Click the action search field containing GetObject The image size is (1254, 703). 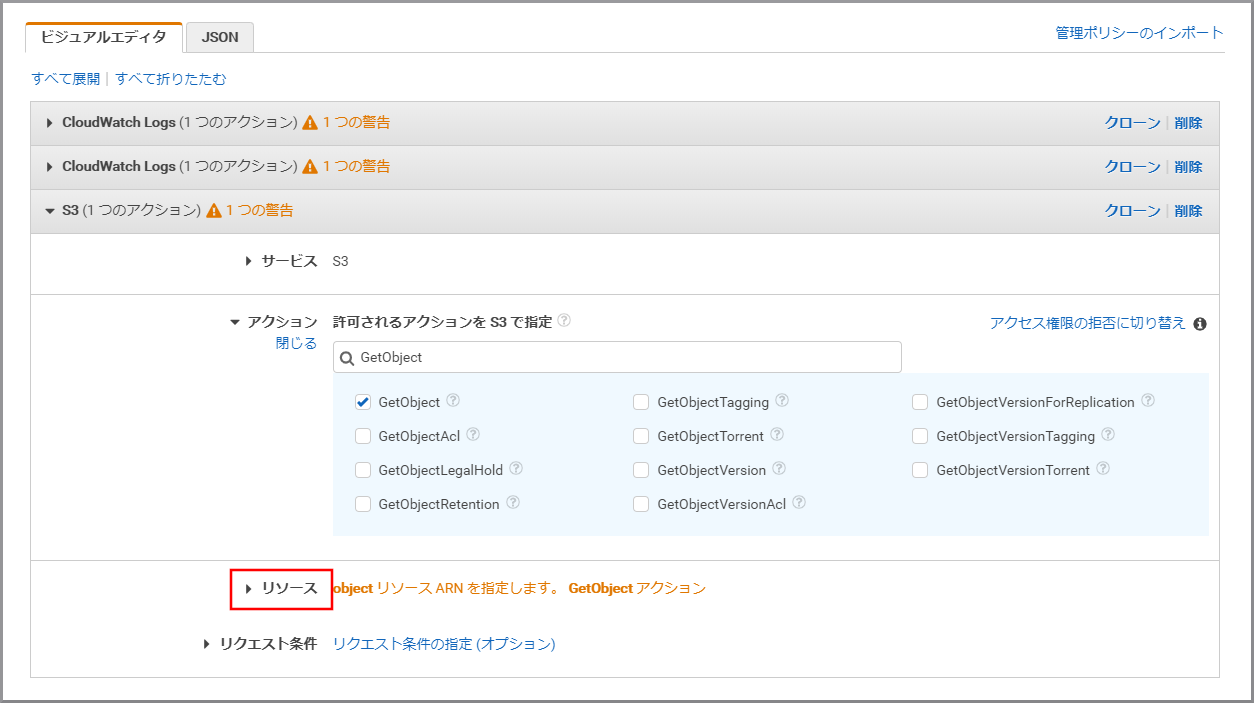coord(617,357)
